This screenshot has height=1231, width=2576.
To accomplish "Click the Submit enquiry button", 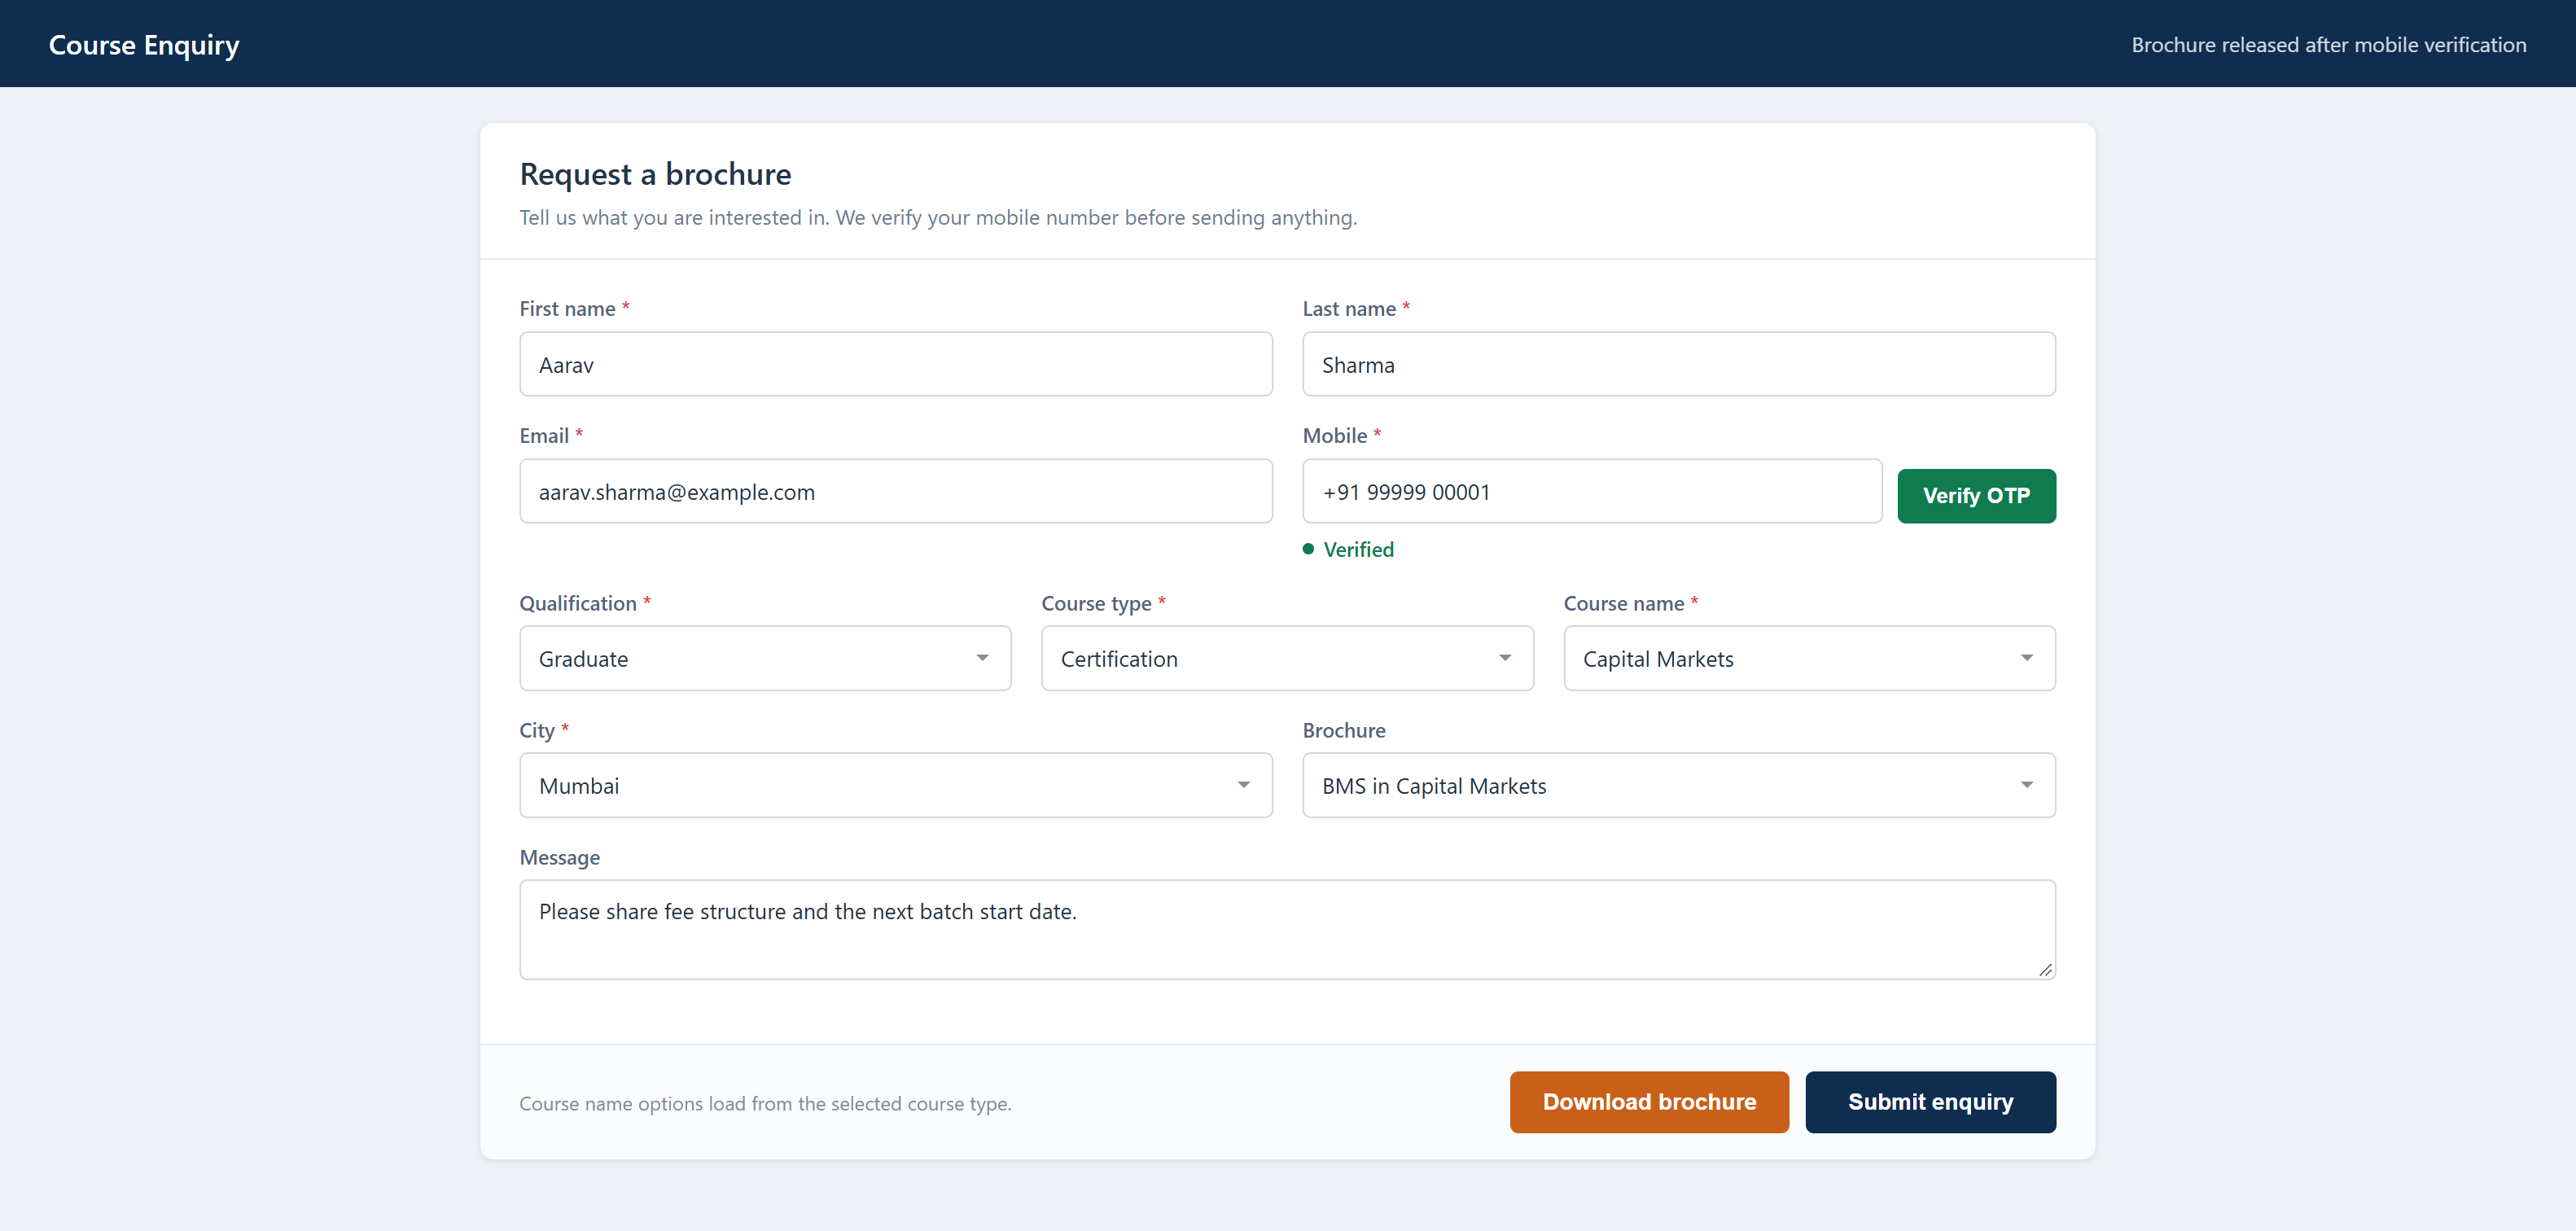I will pos(1930,1102).
